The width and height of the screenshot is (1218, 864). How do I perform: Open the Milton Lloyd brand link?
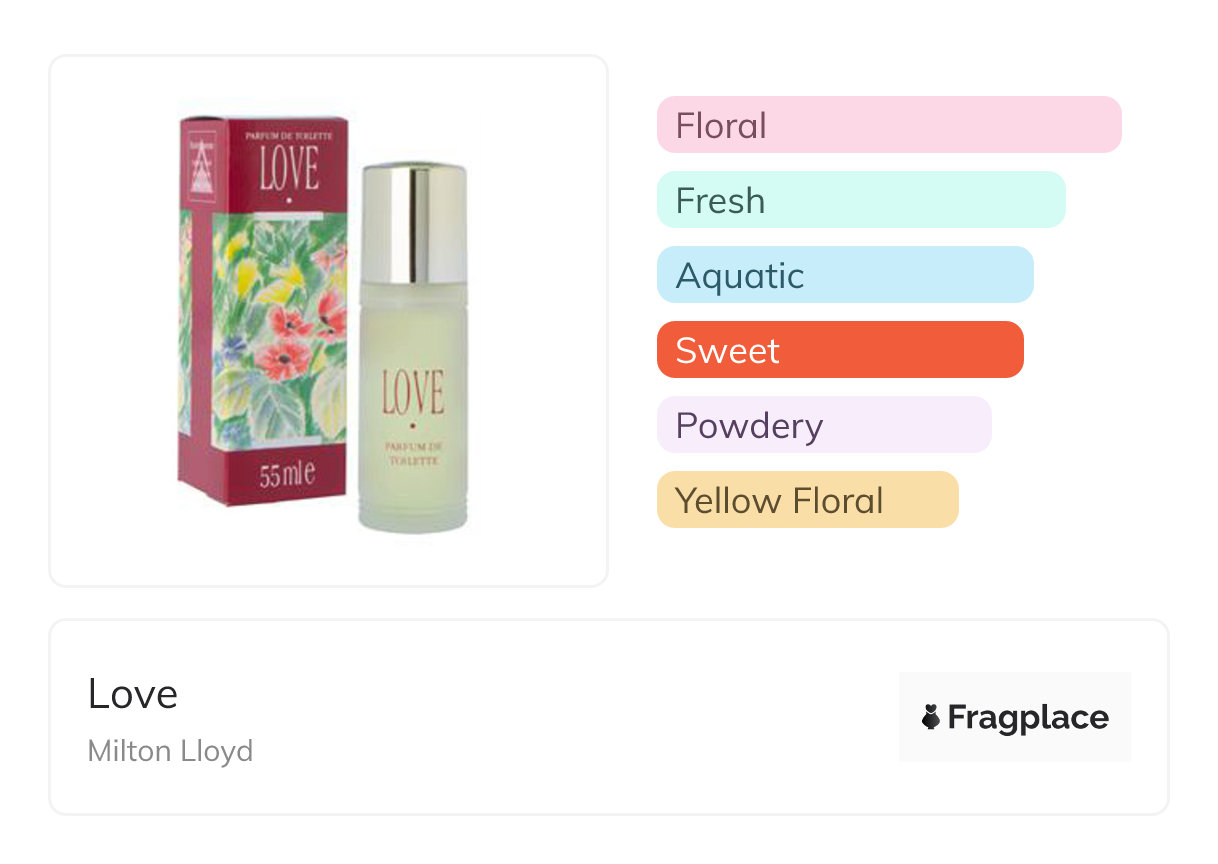coord(171,751)
